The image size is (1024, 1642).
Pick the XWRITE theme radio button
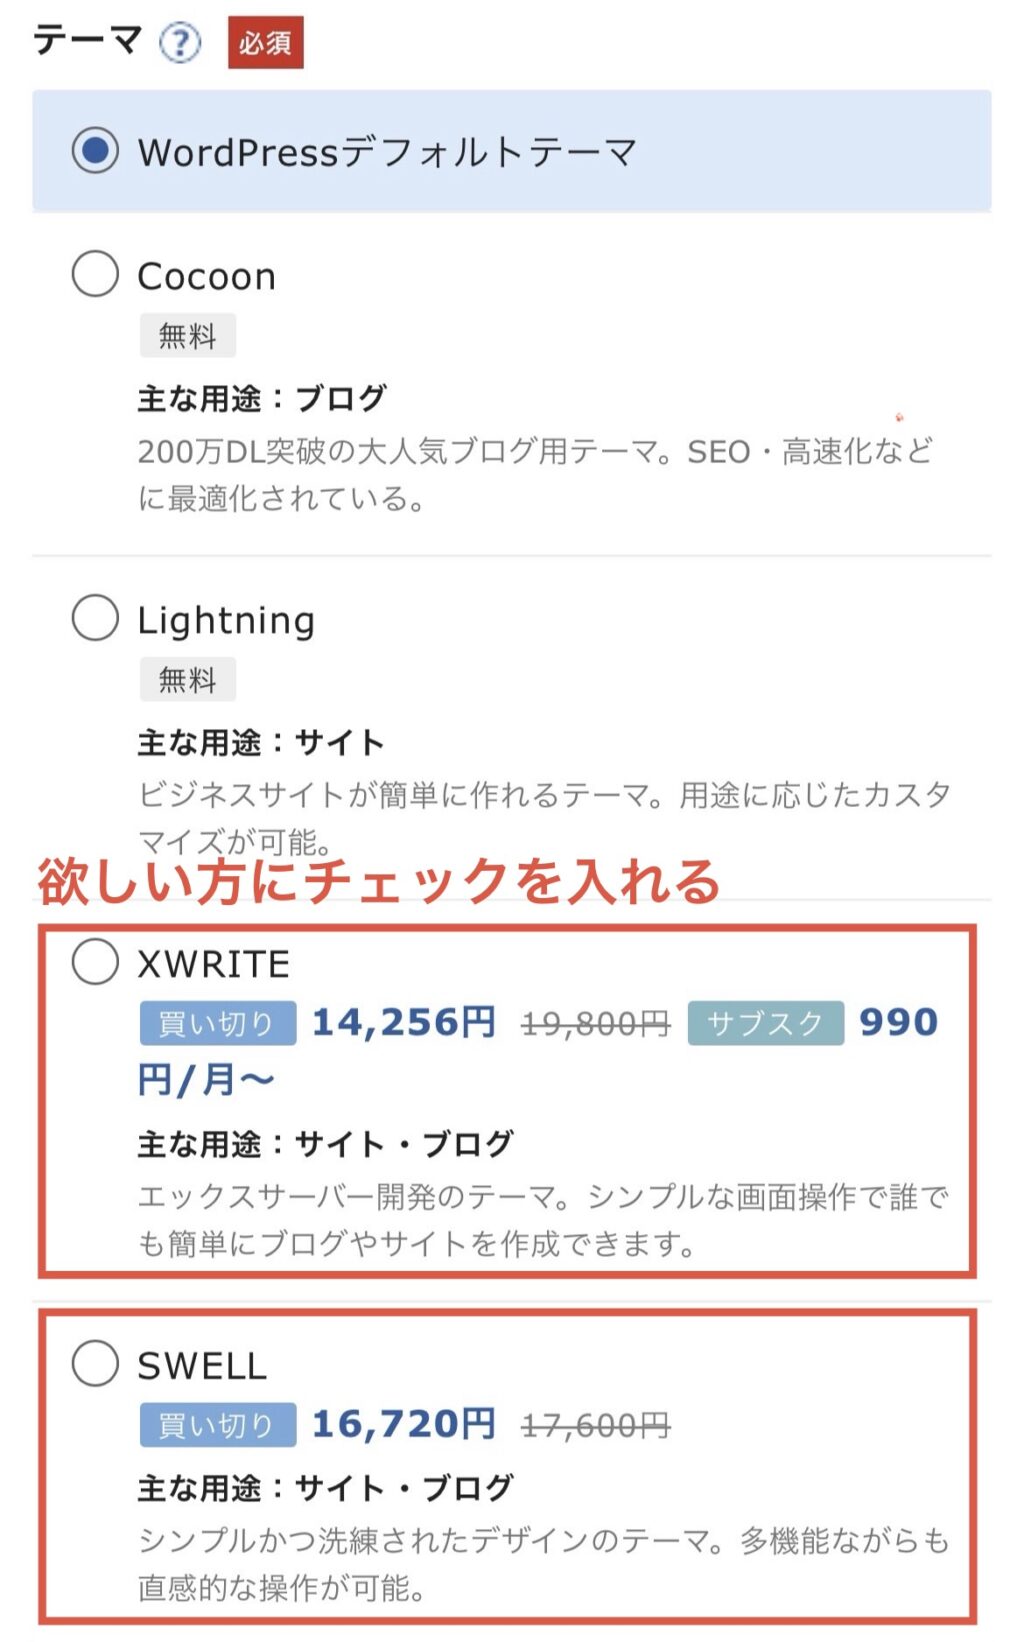[x=95, y=961]
